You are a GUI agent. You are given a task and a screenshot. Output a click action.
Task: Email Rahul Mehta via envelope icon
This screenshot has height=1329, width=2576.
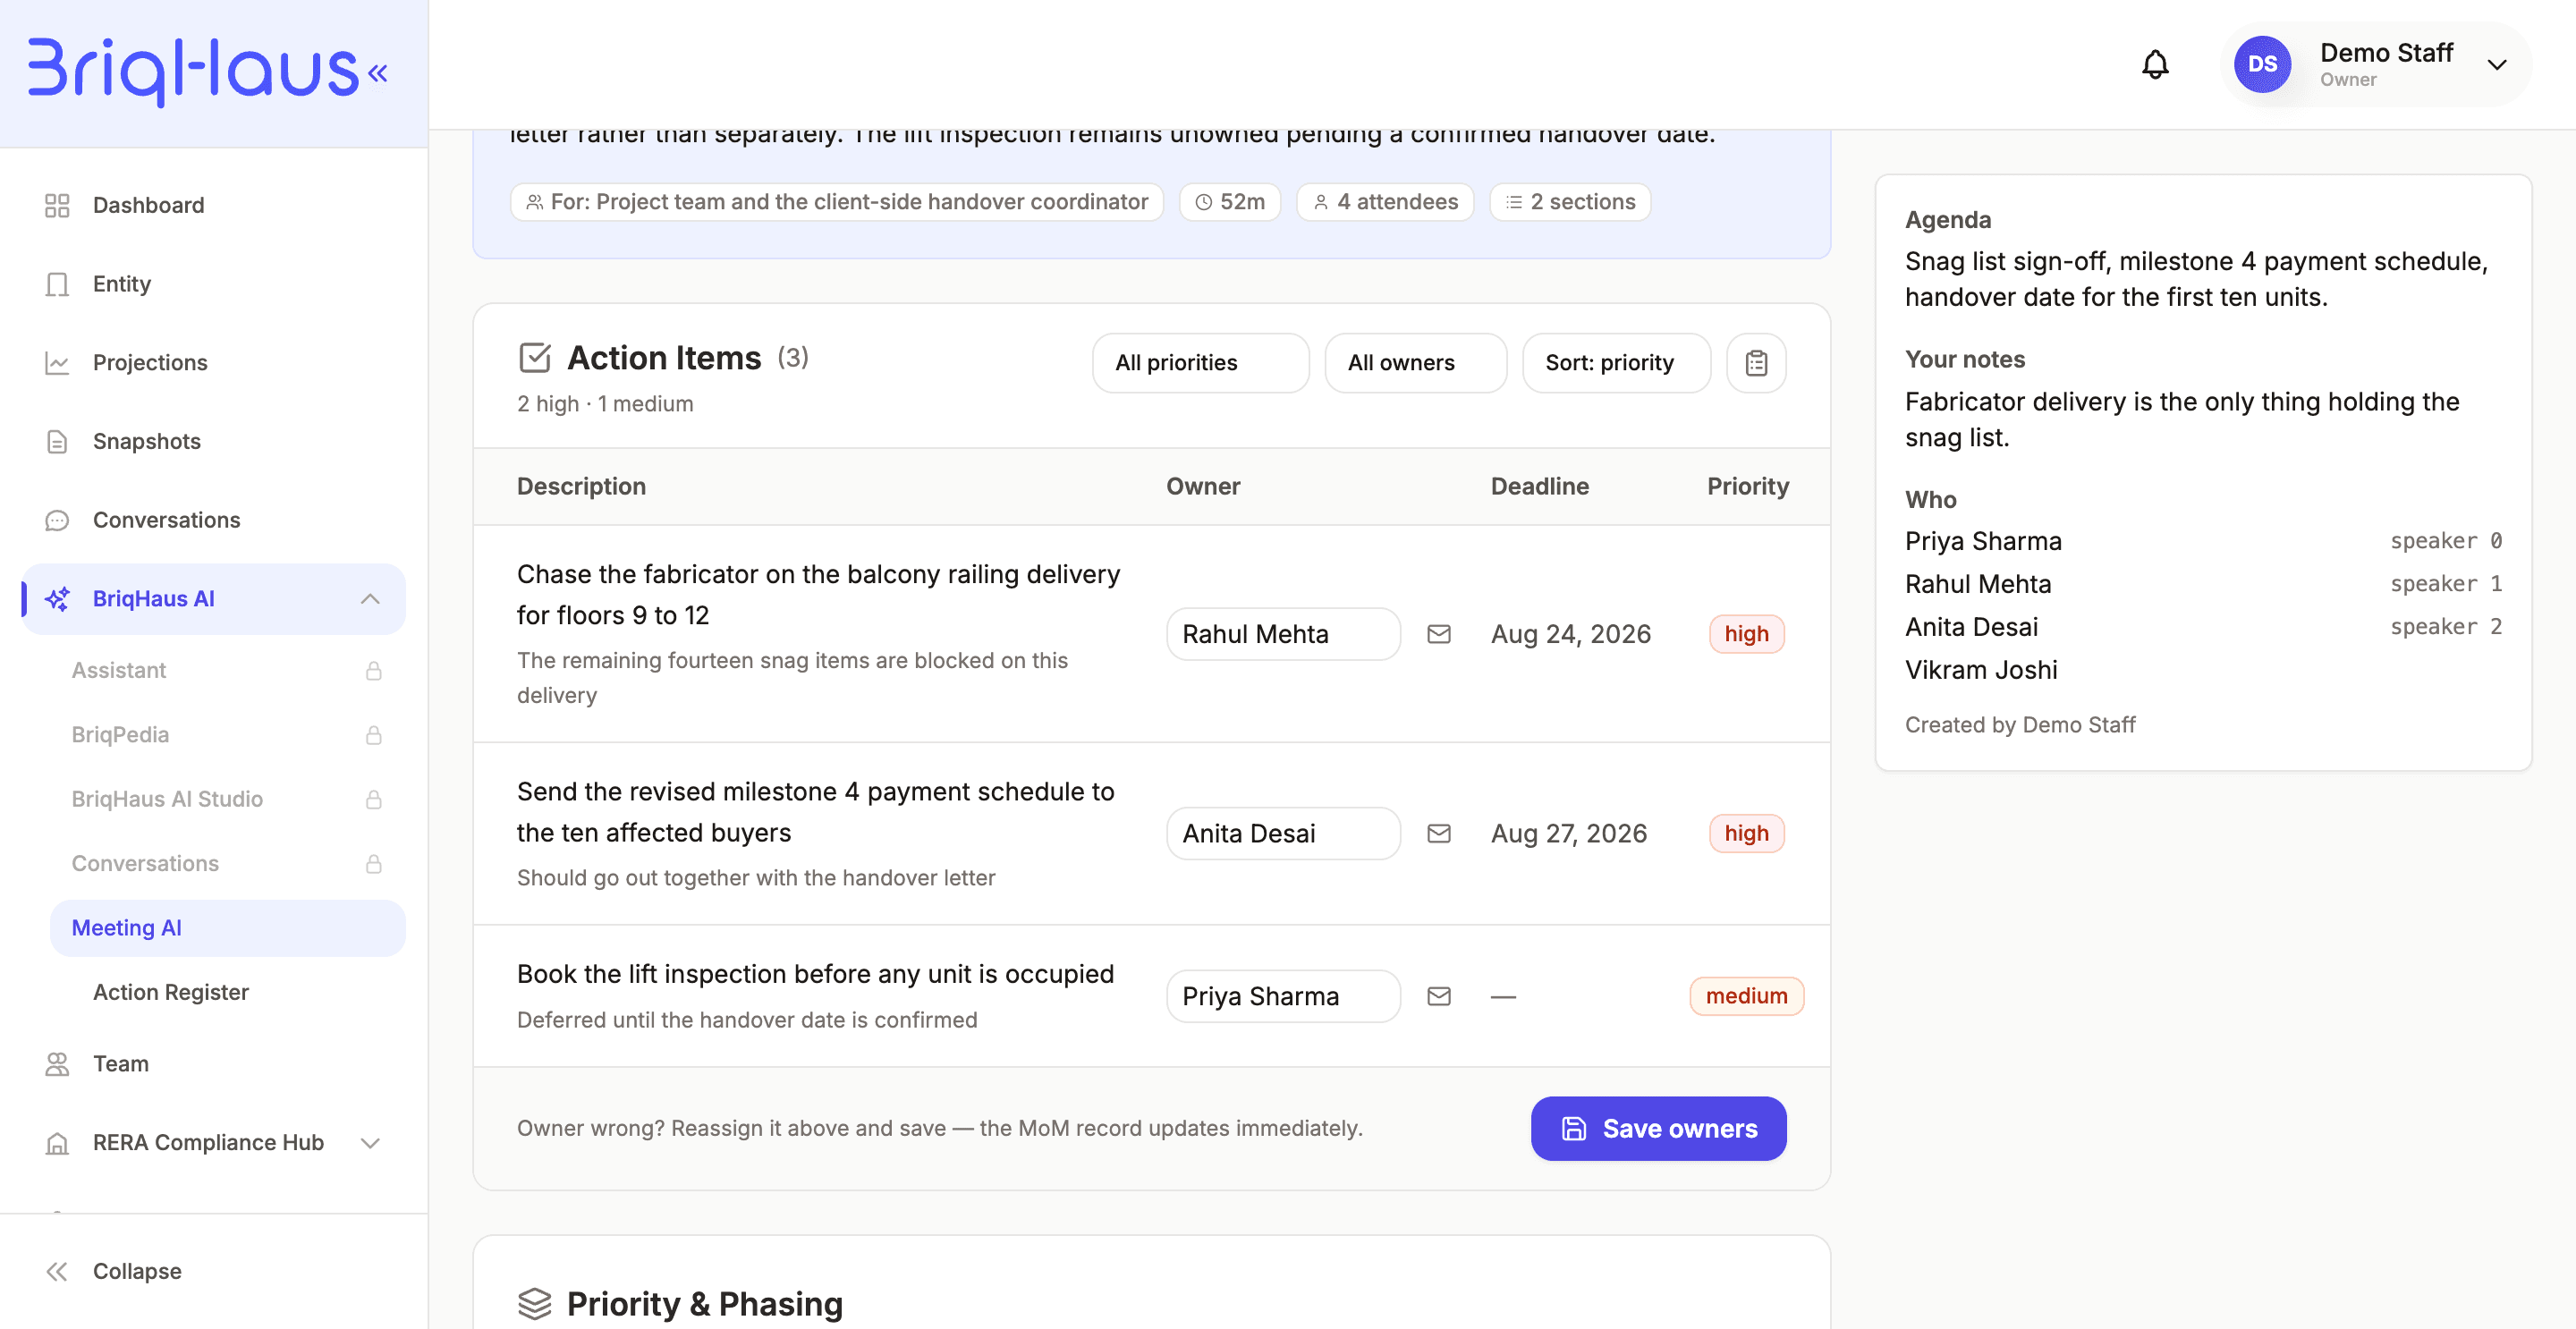tap(1438, 634)
